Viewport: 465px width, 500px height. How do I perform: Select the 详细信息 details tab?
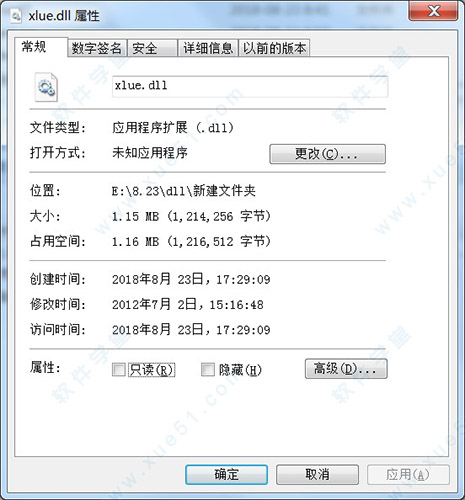(208, 48)
